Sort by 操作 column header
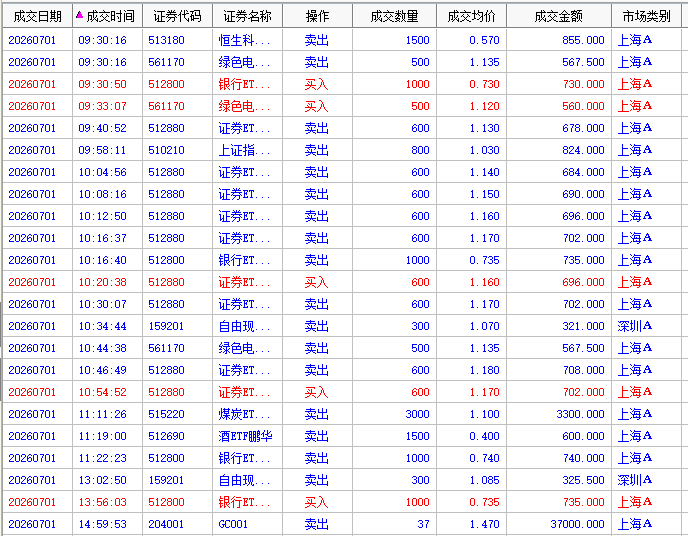Viewport: 688px width, 536px height. tap(317, 16)
